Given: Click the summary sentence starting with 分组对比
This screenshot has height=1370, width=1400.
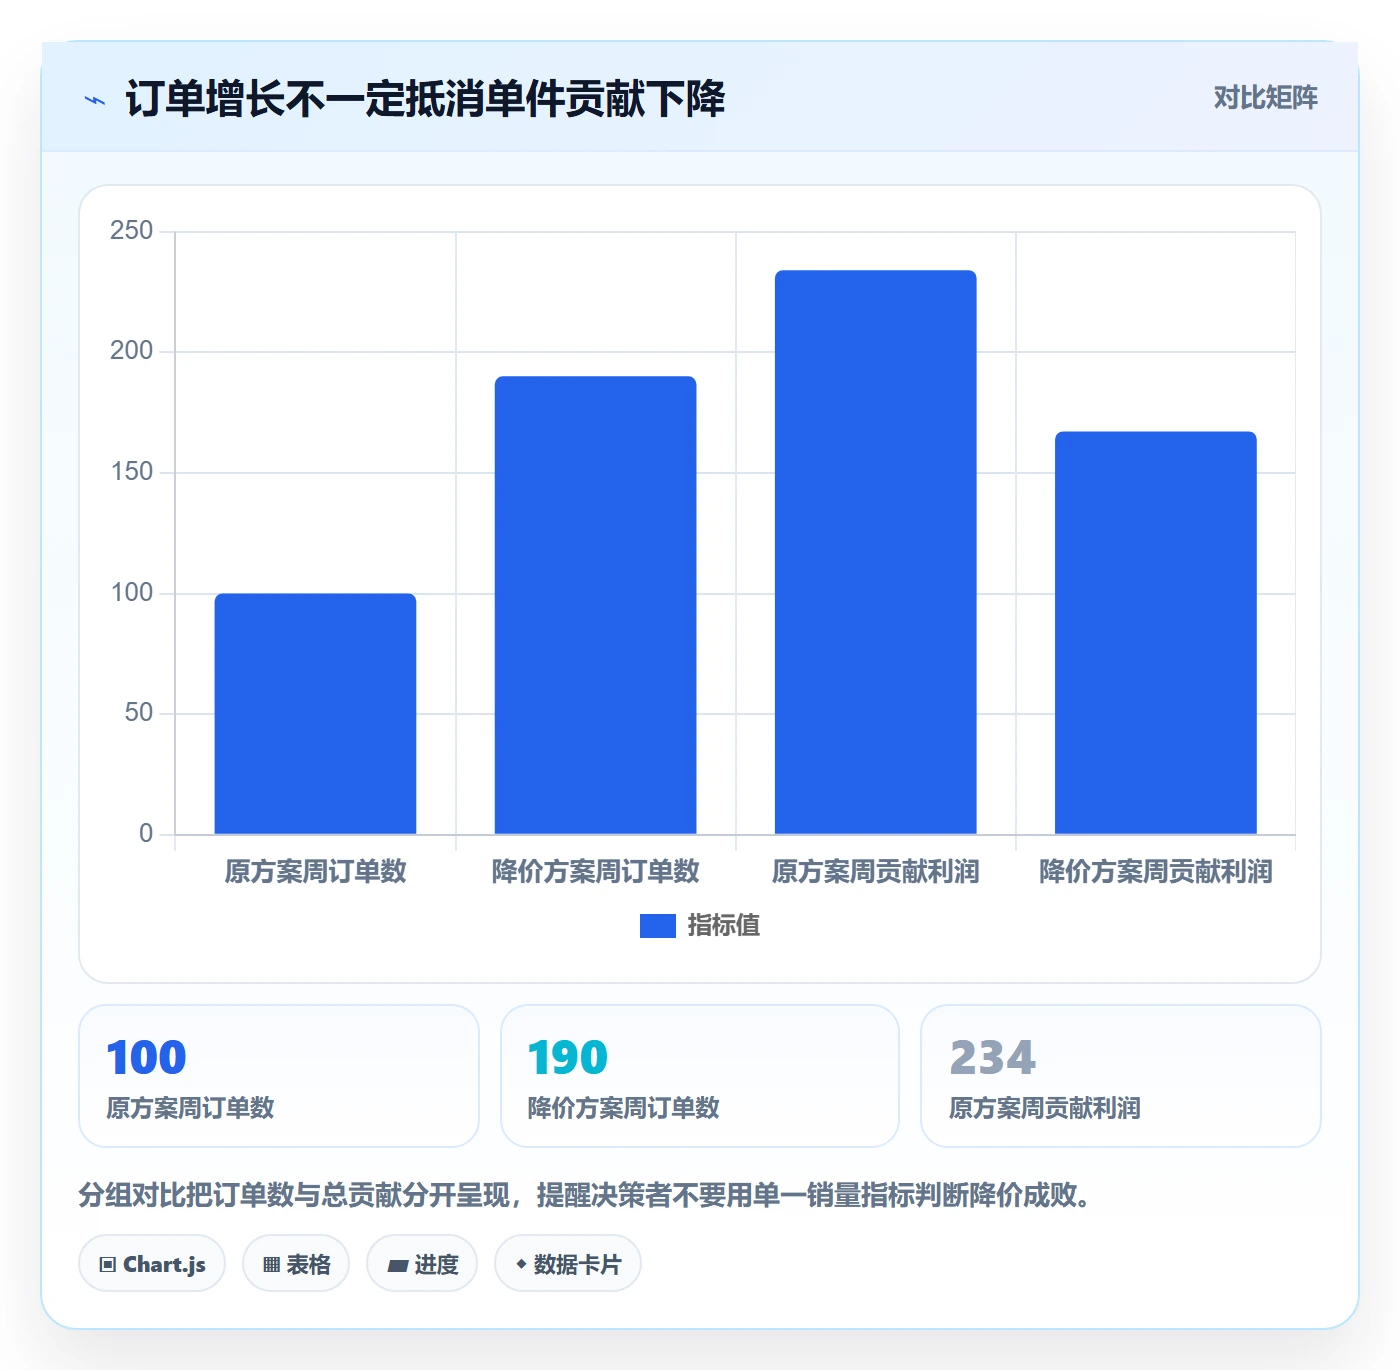Looking at the screenshot, I should (x=587, y=1195).
